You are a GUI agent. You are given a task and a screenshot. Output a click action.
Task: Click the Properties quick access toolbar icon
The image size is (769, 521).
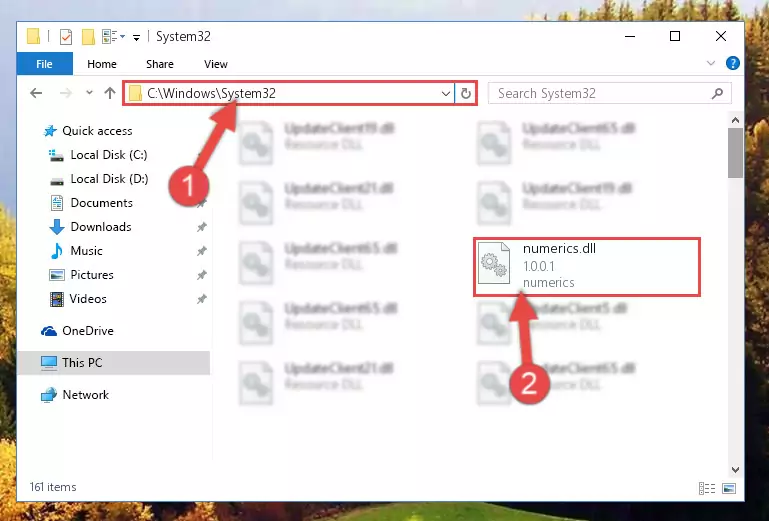pos(66,37)
